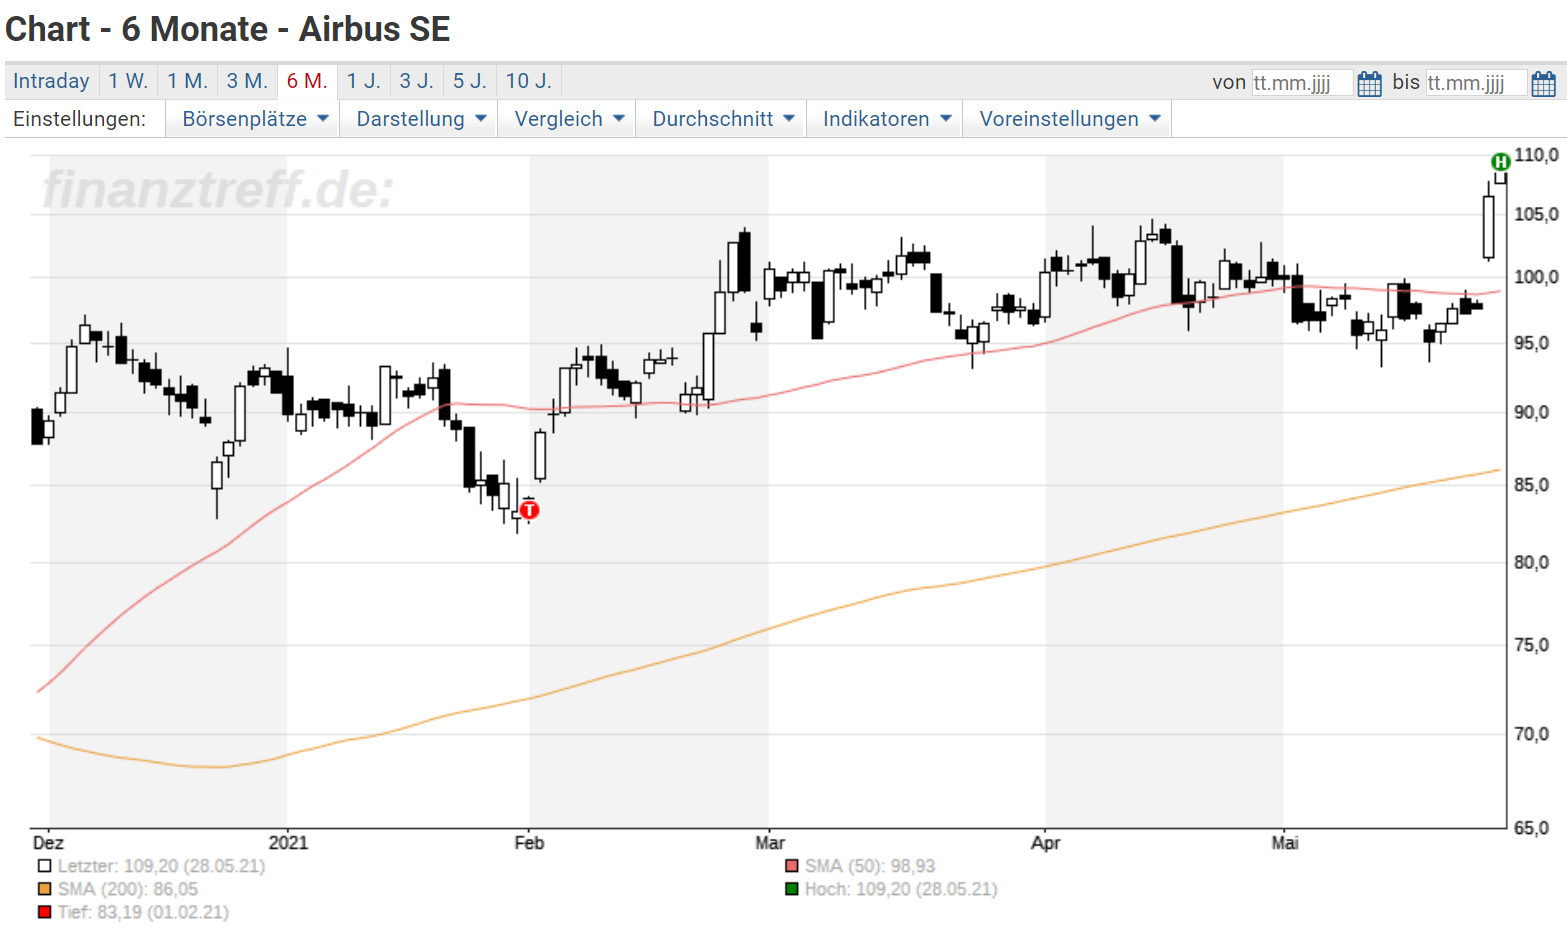Open the Durchschnitt dropdown menu
The image size is (1567, 947).
723,119
